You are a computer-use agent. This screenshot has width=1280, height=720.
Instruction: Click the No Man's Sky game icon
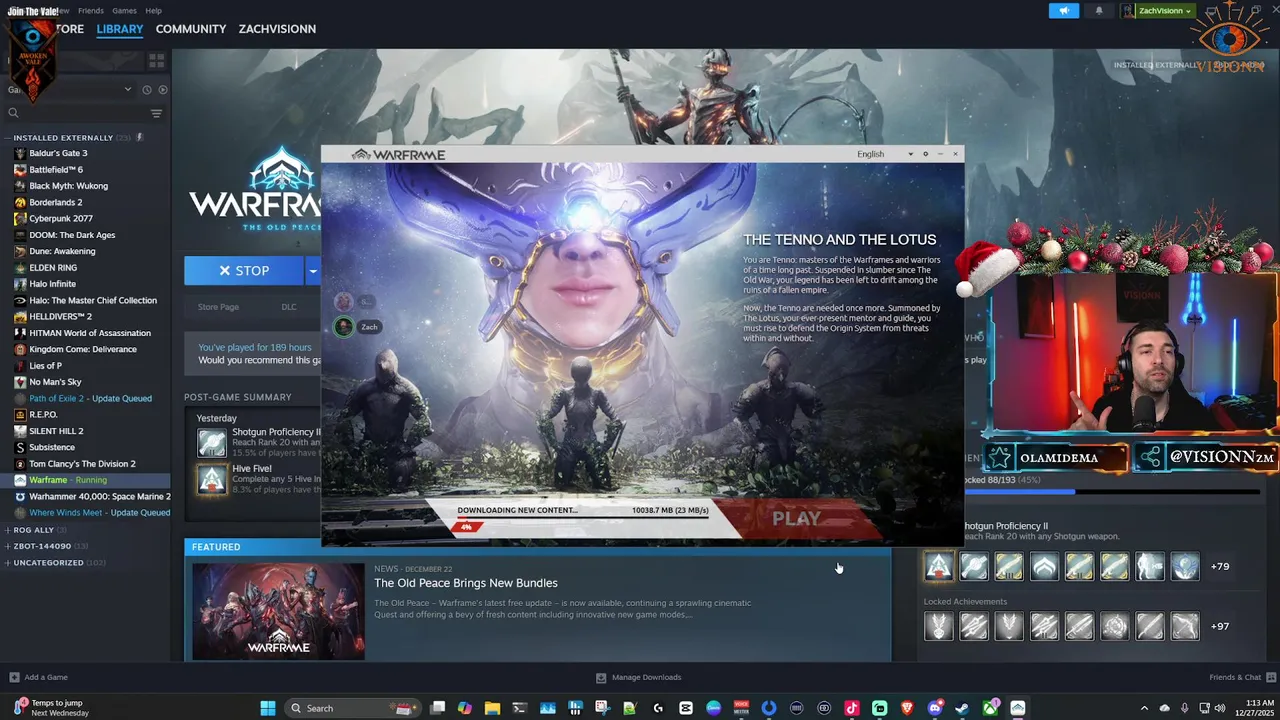click(x=20, y=382)
